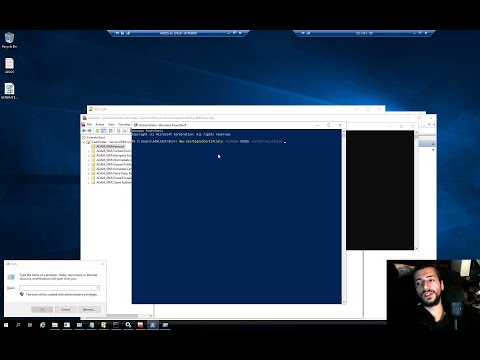Viewport: 480px width, 360px height.
Task: Click the OK button in Run dialog
Action: pyautogui.click(x=42, y=309)
